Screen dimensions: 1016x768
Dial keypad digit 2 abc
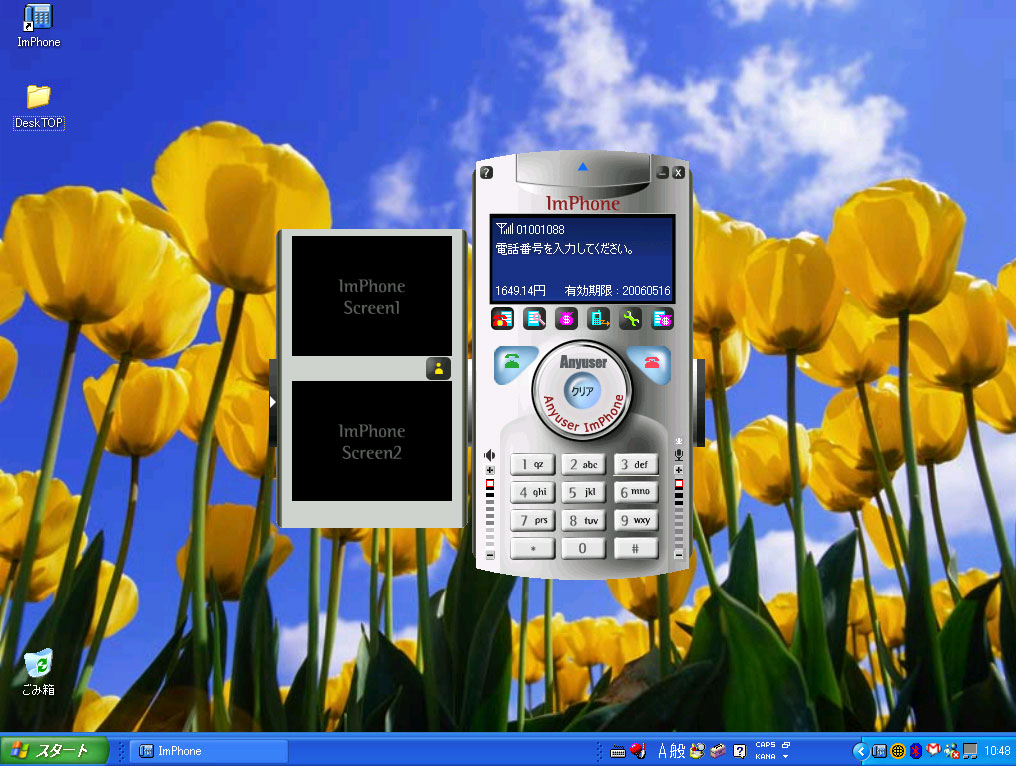(584, 464)
